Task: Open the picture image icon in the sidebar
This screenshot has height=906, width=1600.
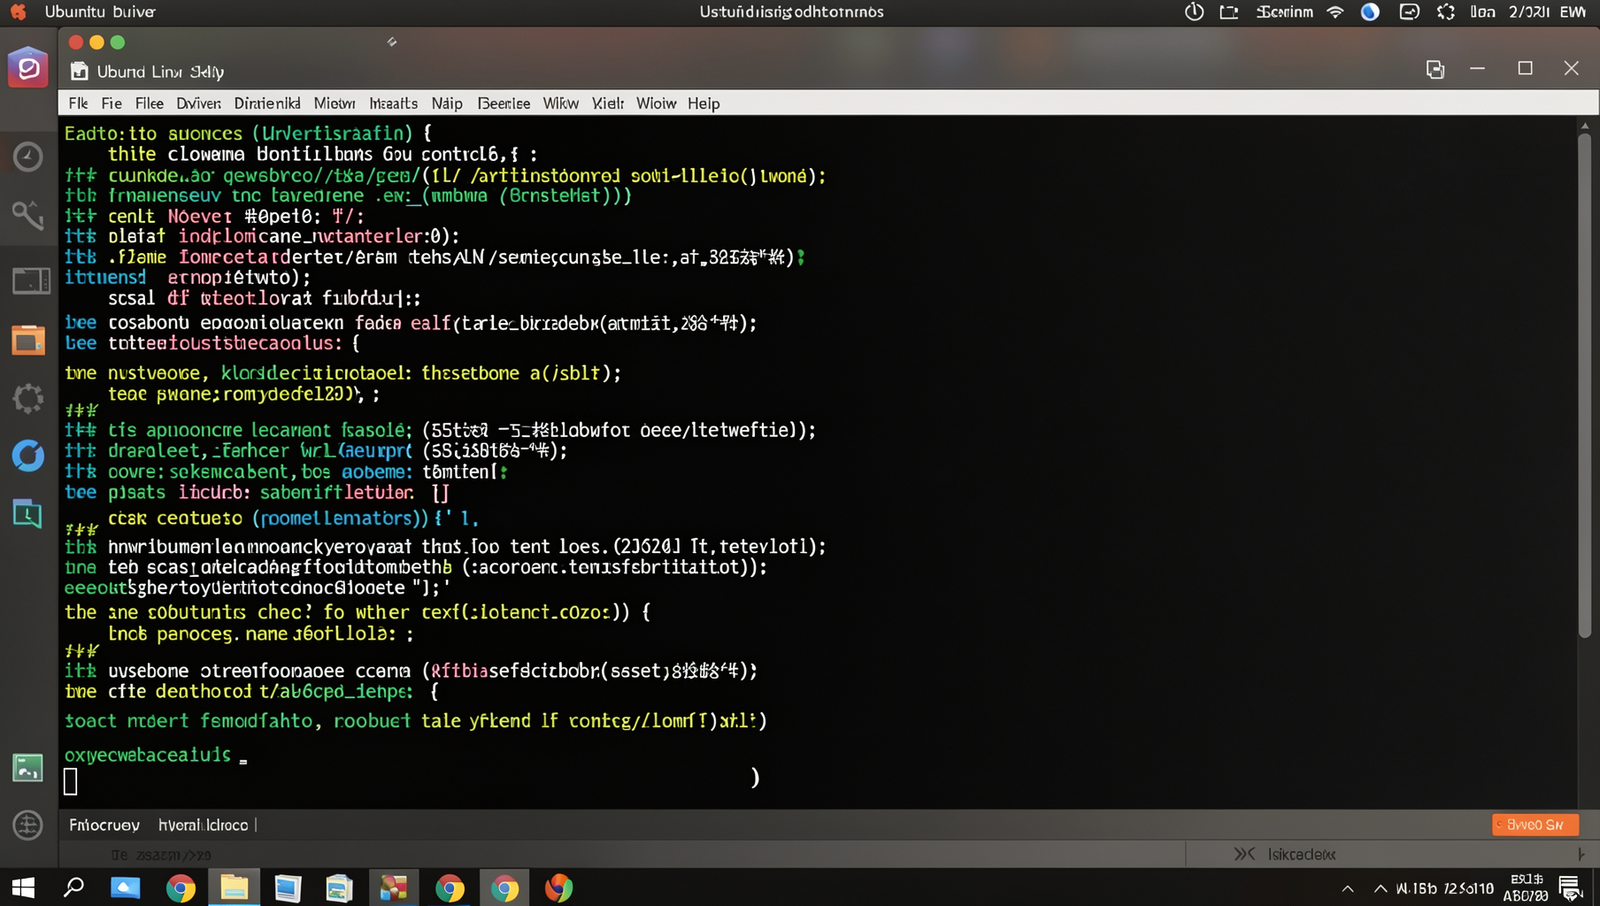Action: coord(28,768)
